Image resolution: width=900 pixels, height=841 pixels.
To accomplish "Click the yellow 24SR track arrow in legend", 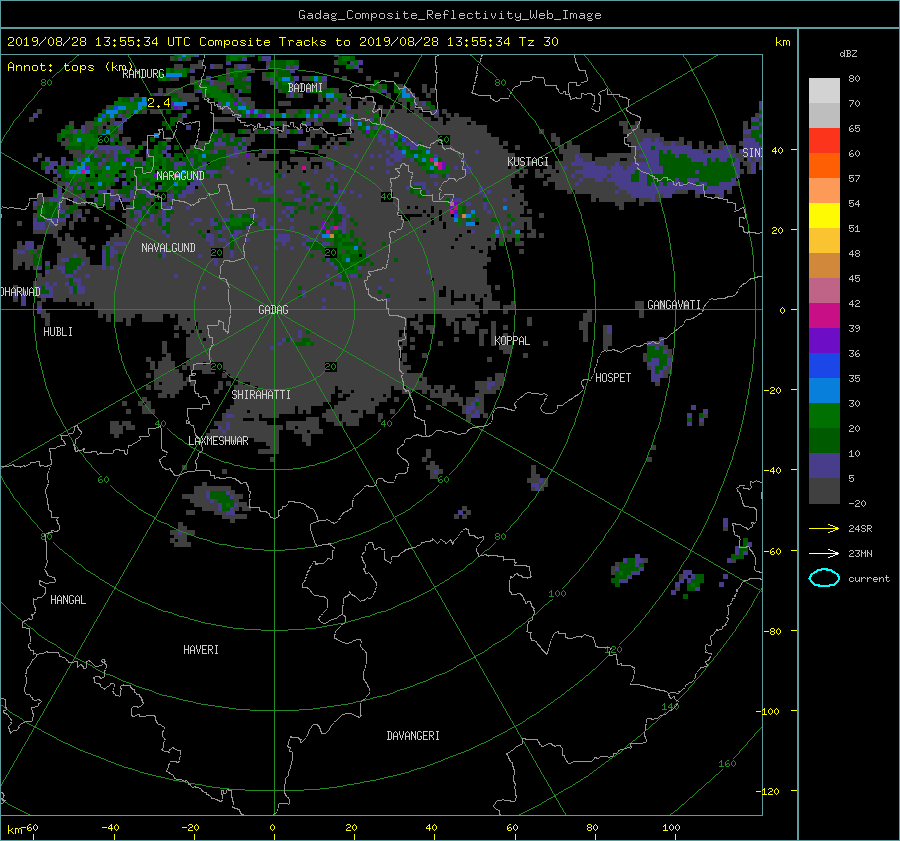I will [824, 528].
